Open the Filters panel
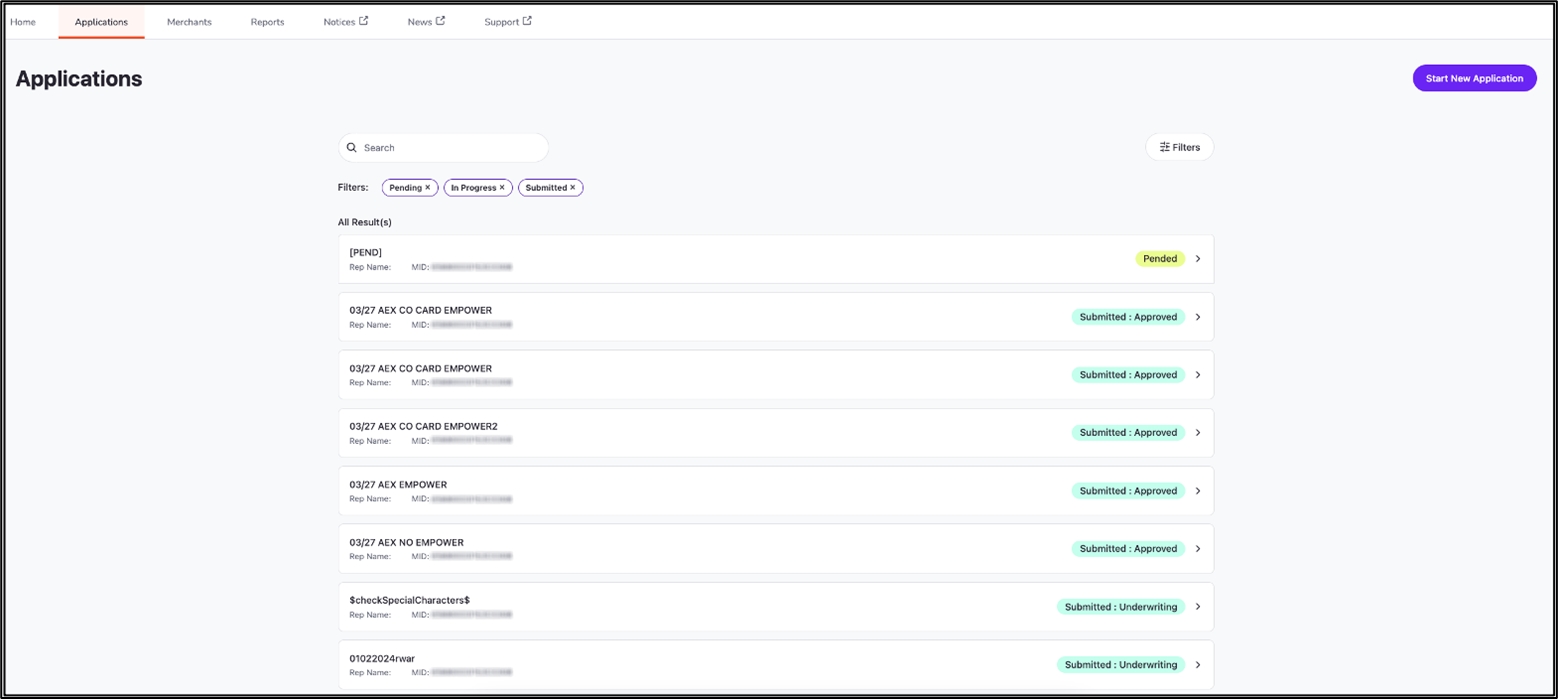 (x=1179, y=148)
